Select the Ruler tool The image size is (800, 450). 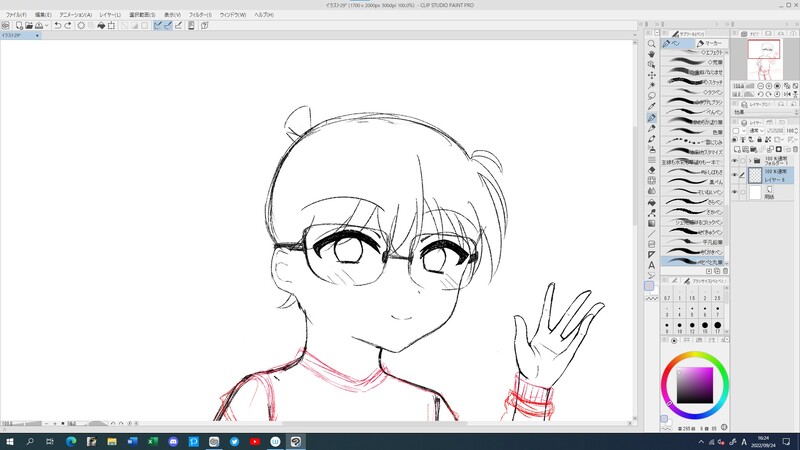tap(652, 255)
